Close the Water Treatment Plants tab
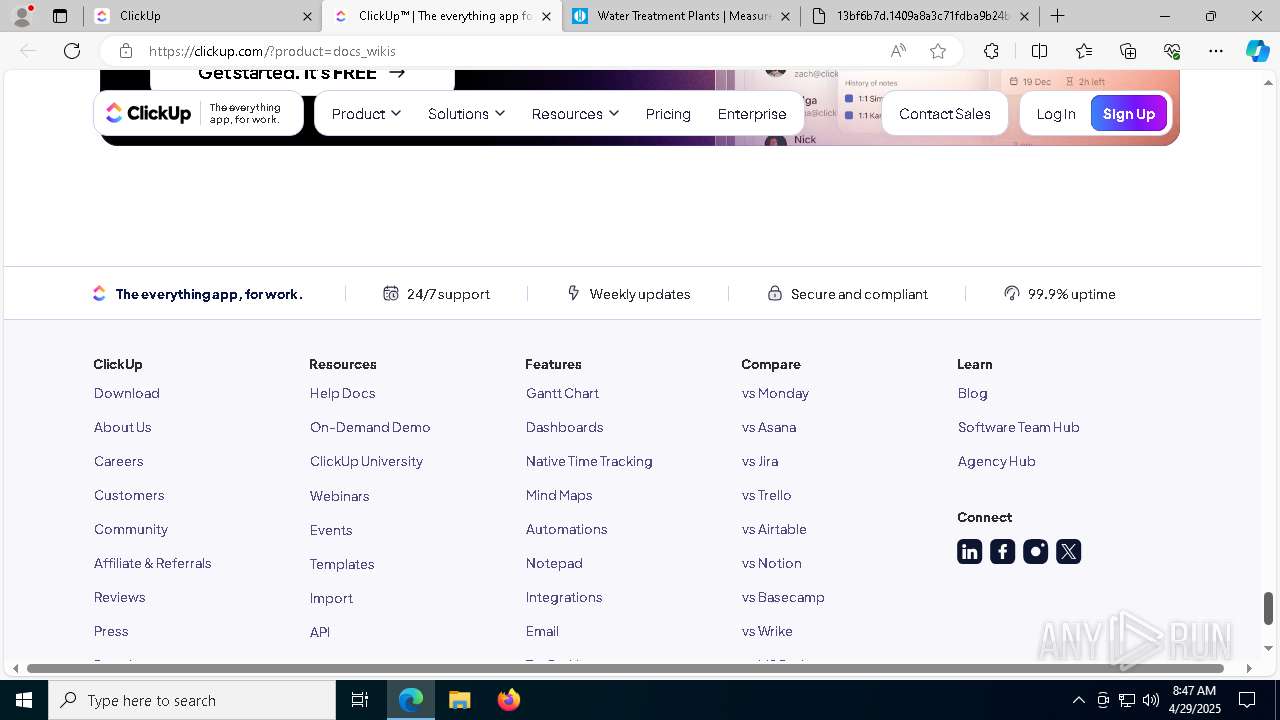1280x720 pixels. coord(785,16)
